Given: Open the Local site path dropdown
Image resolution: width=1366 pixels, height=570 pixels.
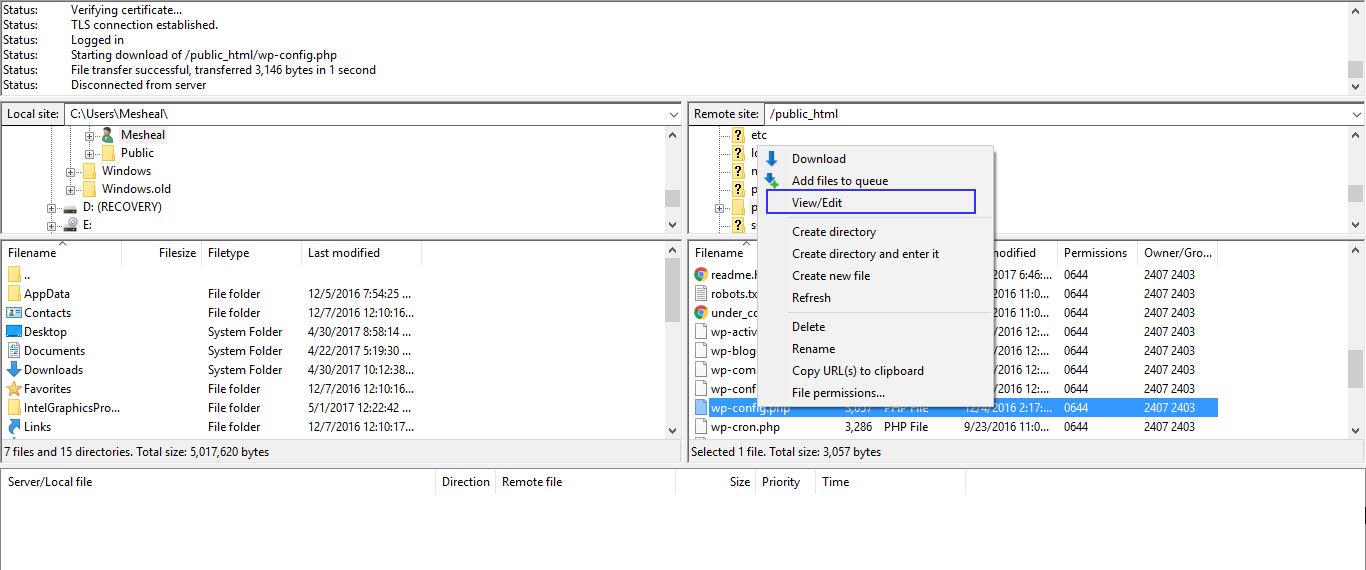Looking at the screenshot, I should (x=673, y=114).
